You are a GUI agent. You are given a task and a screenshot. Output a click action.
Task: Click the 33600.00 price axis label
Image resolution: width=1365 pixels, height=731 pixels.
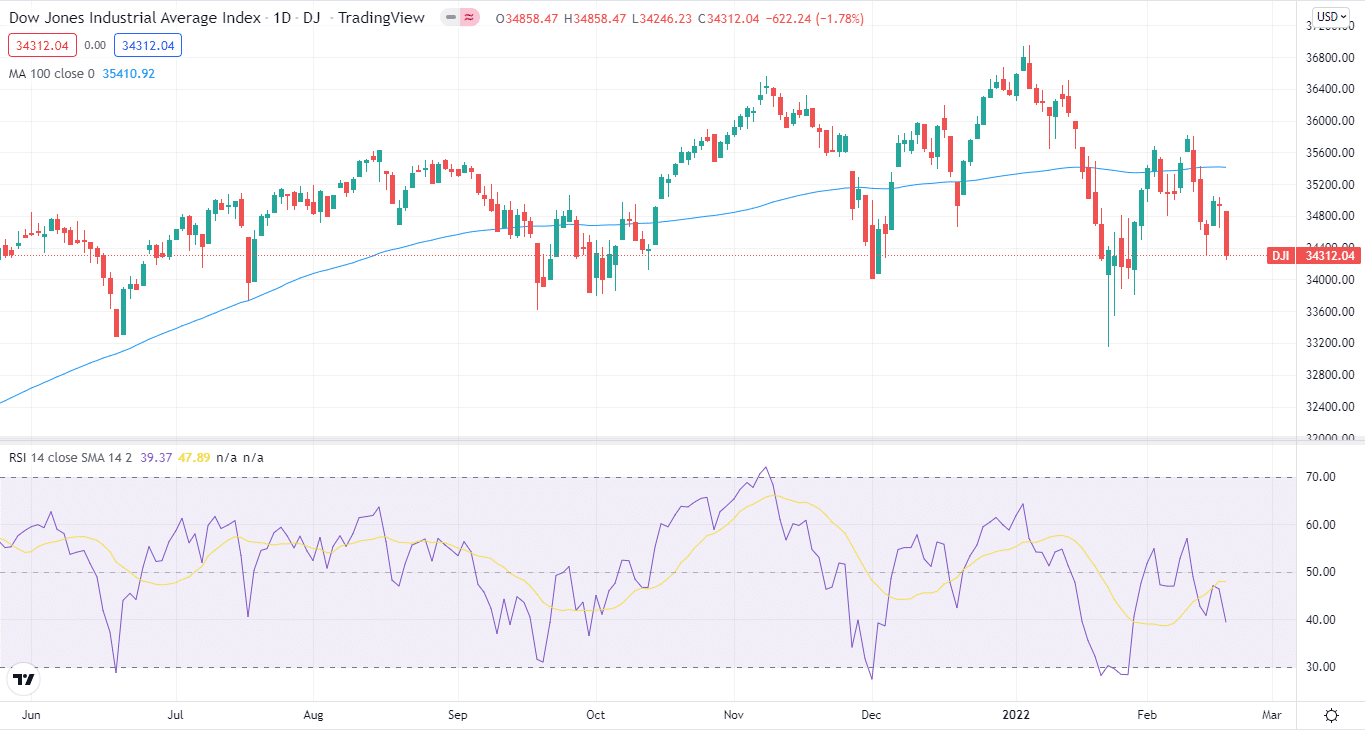[x=1331, y=312]
